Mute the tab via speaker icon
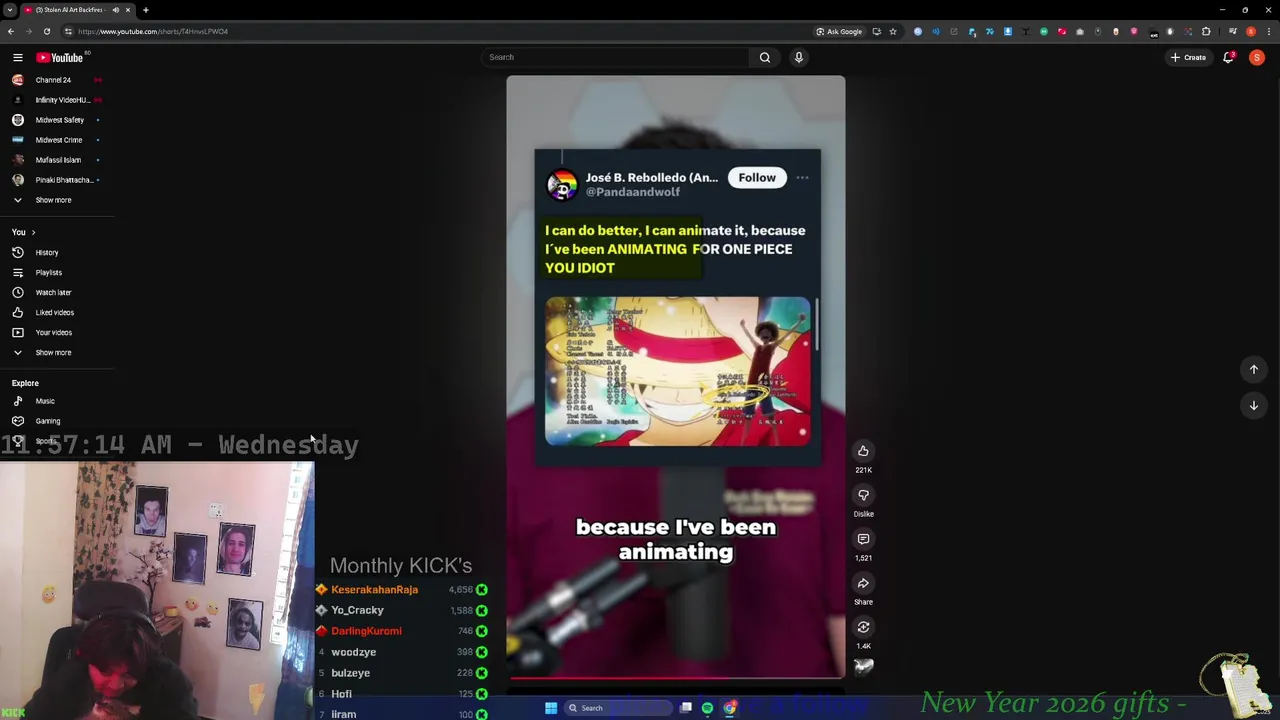This screenshot has width=1280, height=720. 116,10
